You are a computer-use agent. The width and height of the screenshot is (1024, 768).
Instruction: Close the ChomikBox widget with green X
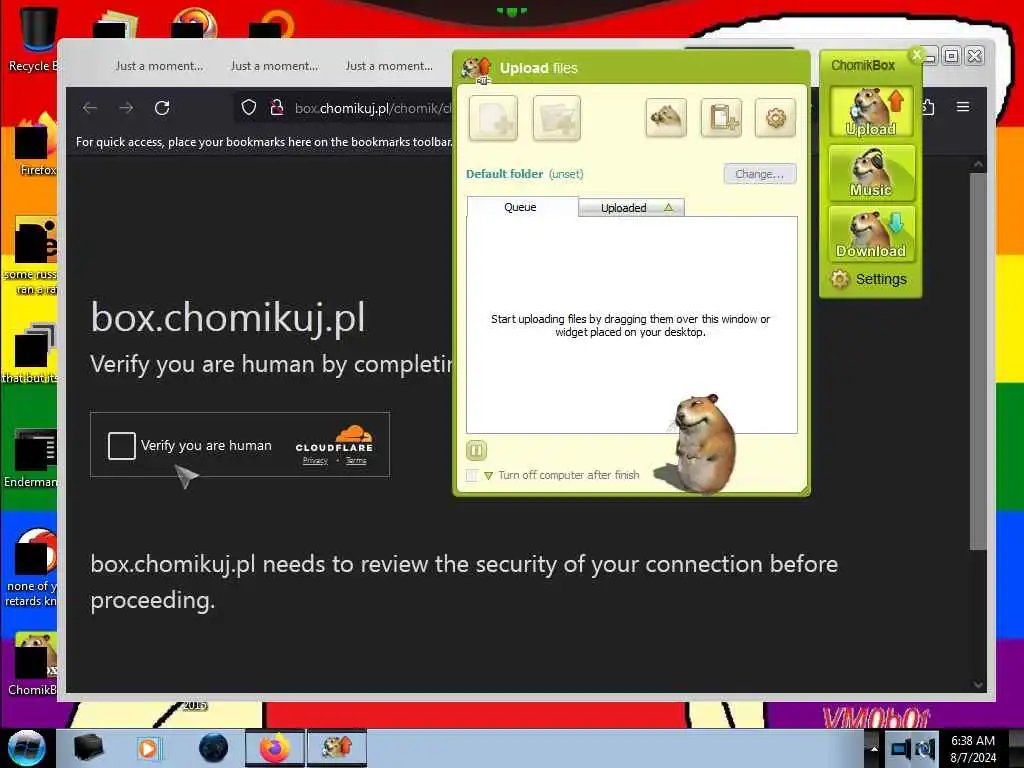[916, 55]
